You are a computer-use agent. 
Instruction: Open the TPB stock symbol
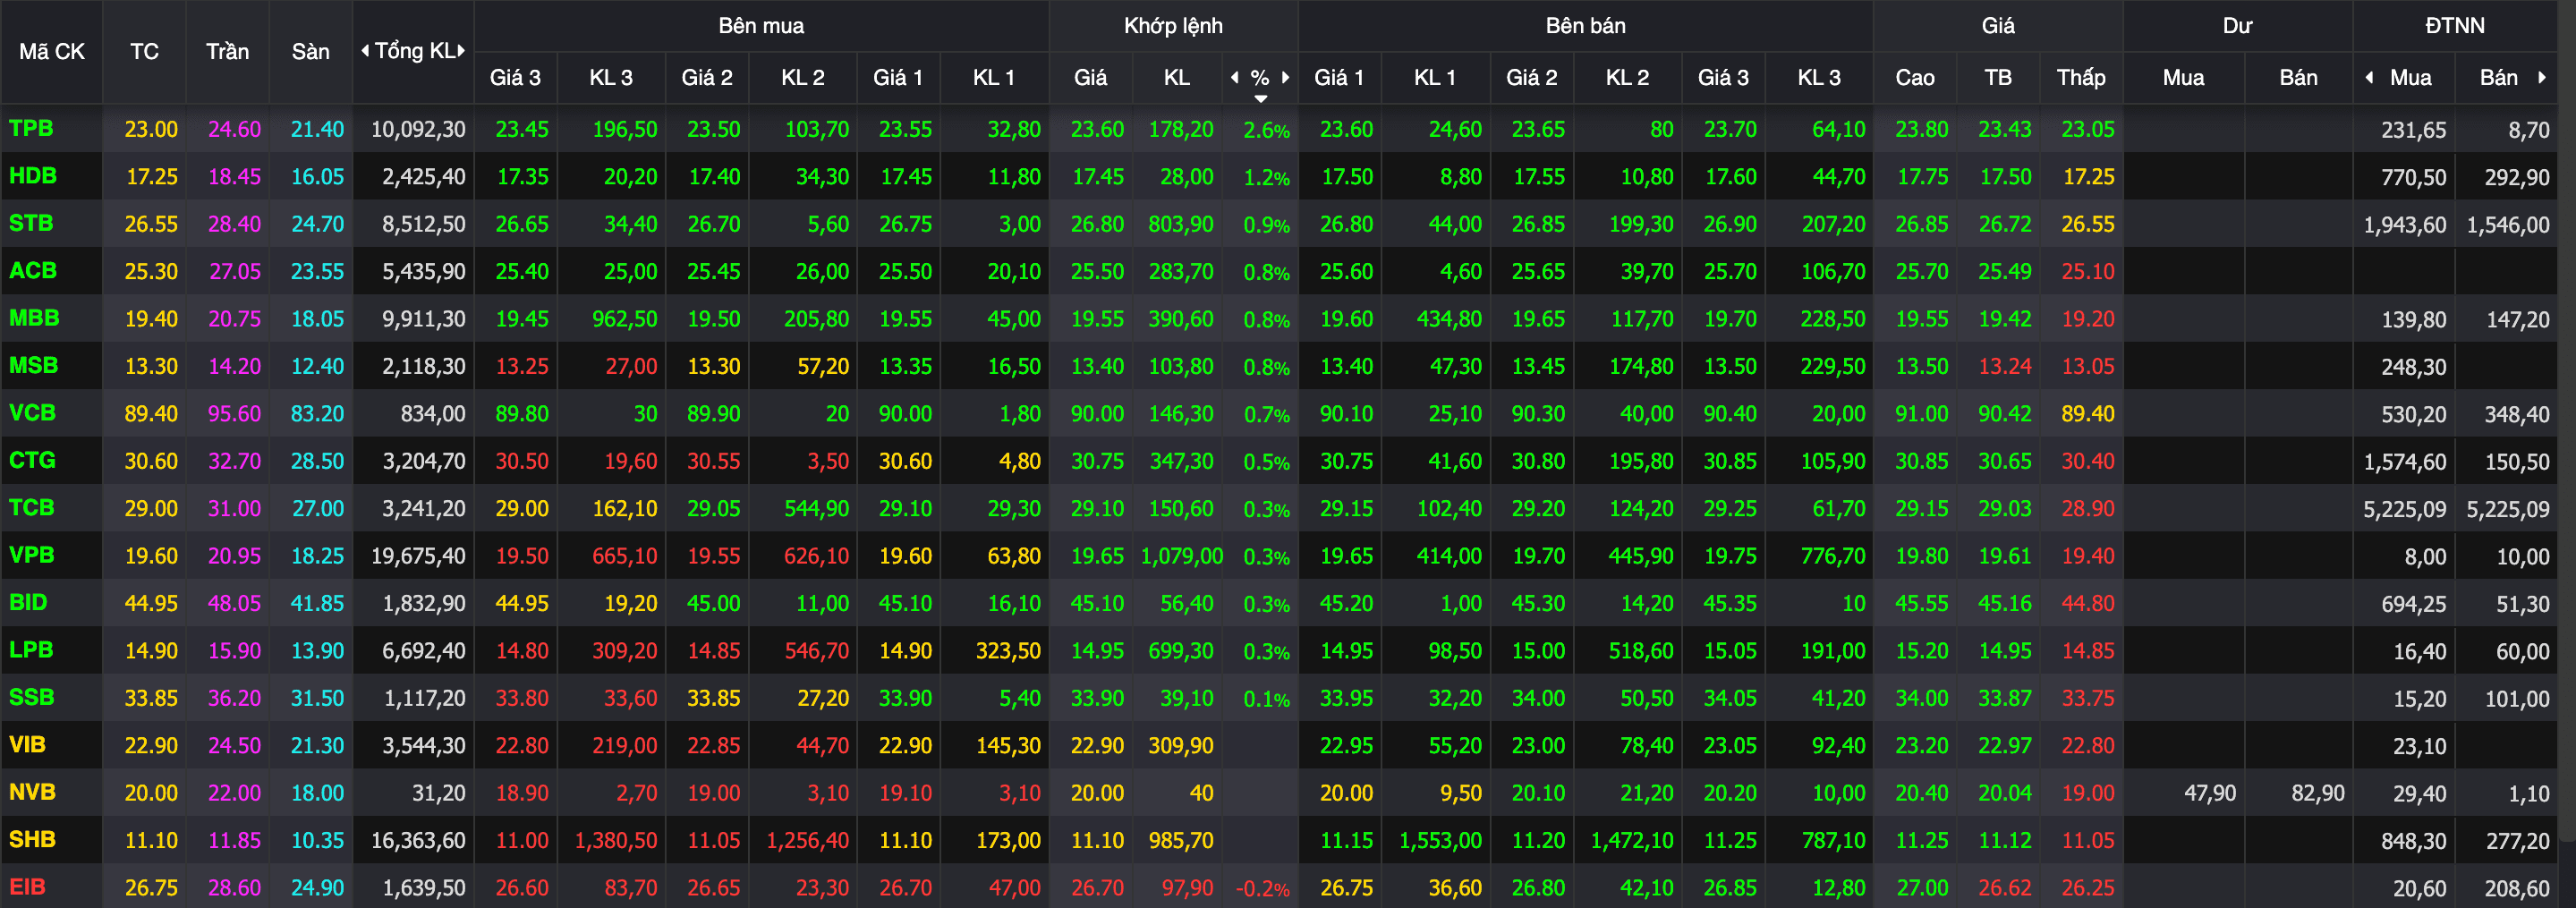[x=31, y=128]
